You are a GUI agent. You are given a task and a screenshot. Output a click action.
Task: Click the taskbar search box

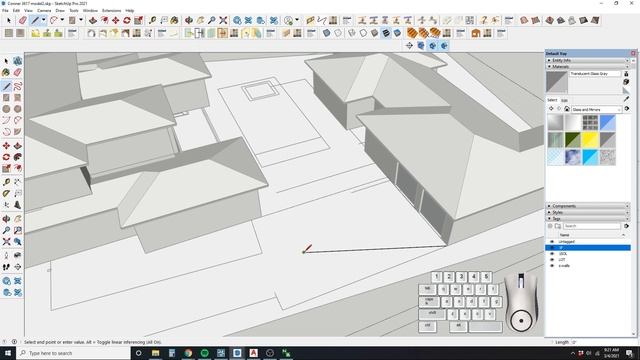tap(73, 353)
